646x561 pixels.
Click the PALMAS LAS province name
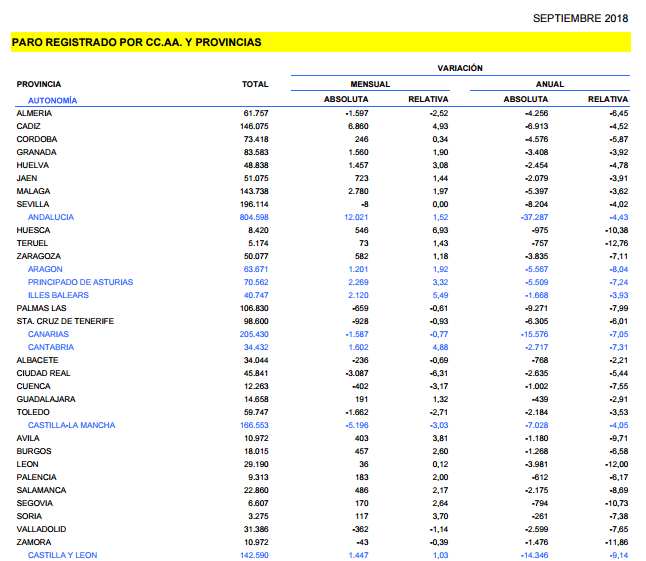(x=41, y=308)
